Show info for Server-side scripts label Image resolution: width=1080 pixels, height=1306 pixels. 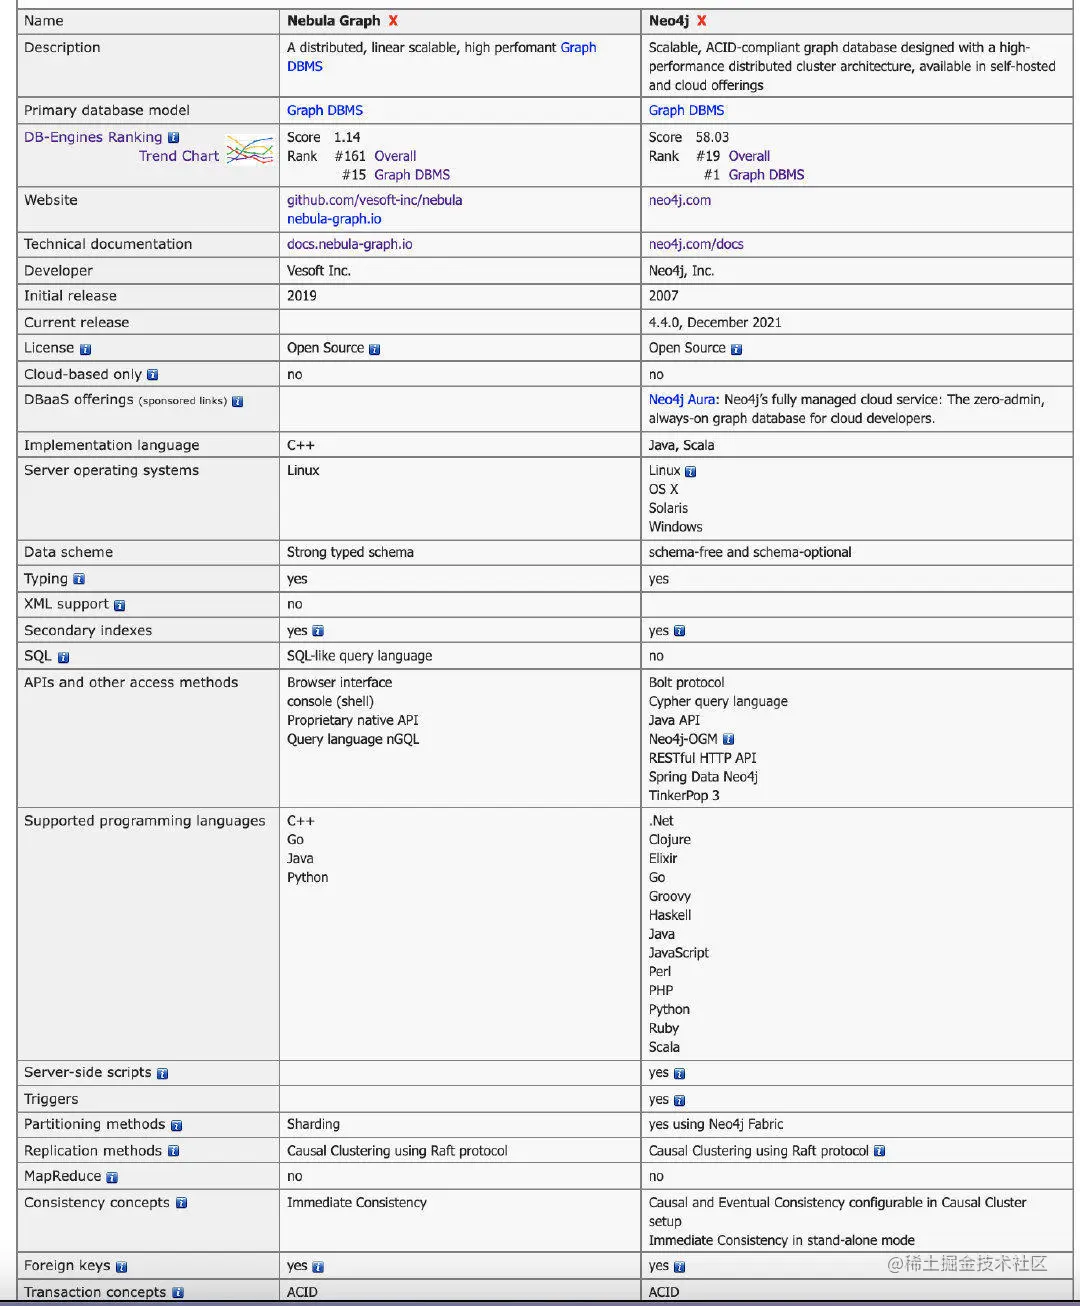[x=162, y=1073]
